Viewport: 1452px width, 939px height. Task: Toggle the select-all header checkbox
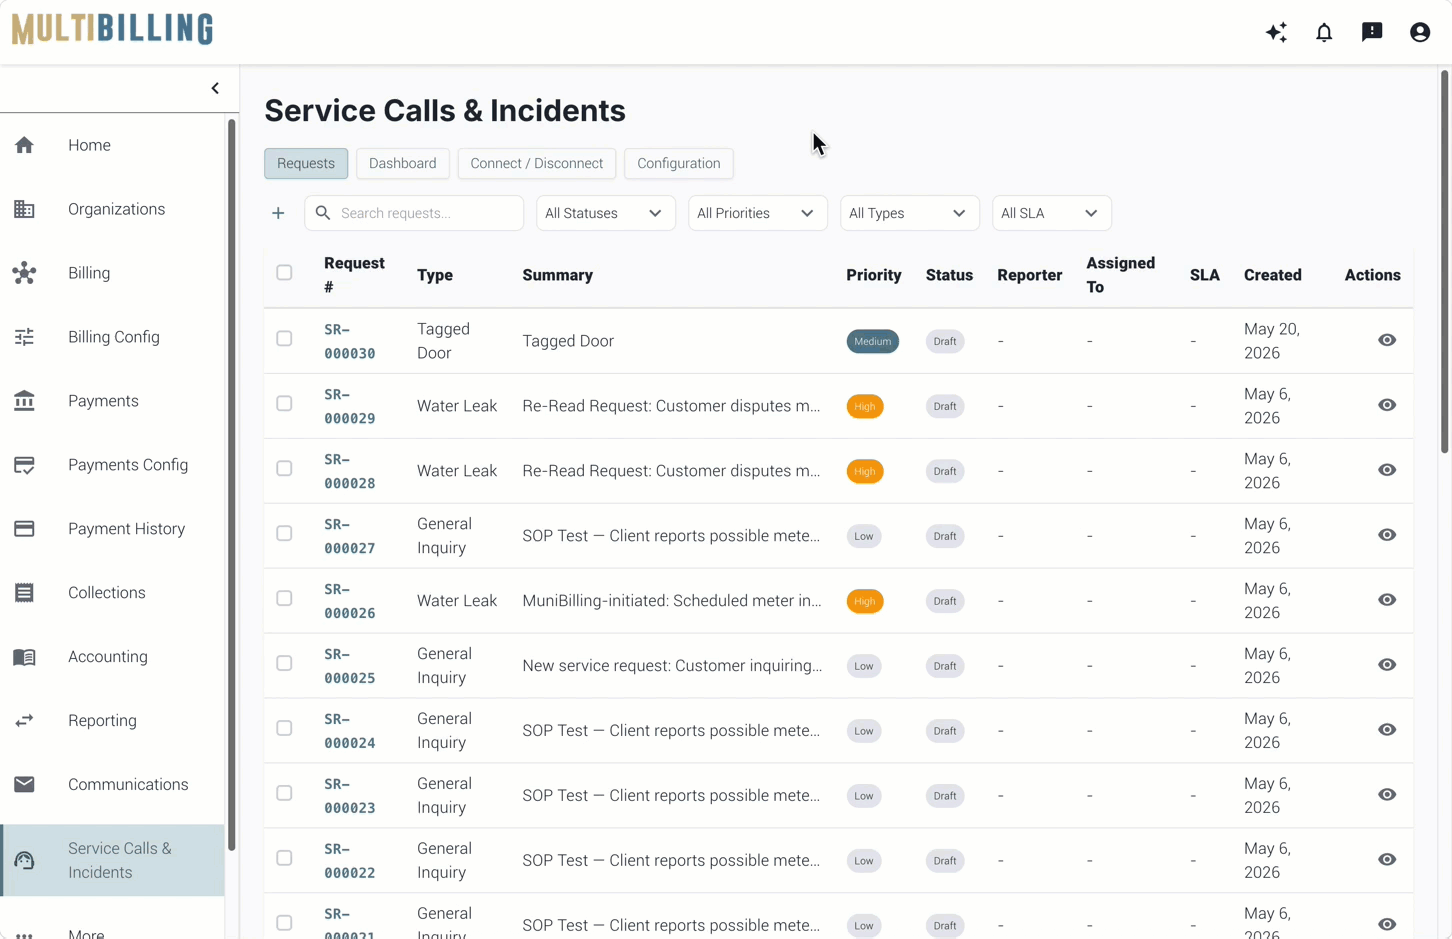[284, 272]
